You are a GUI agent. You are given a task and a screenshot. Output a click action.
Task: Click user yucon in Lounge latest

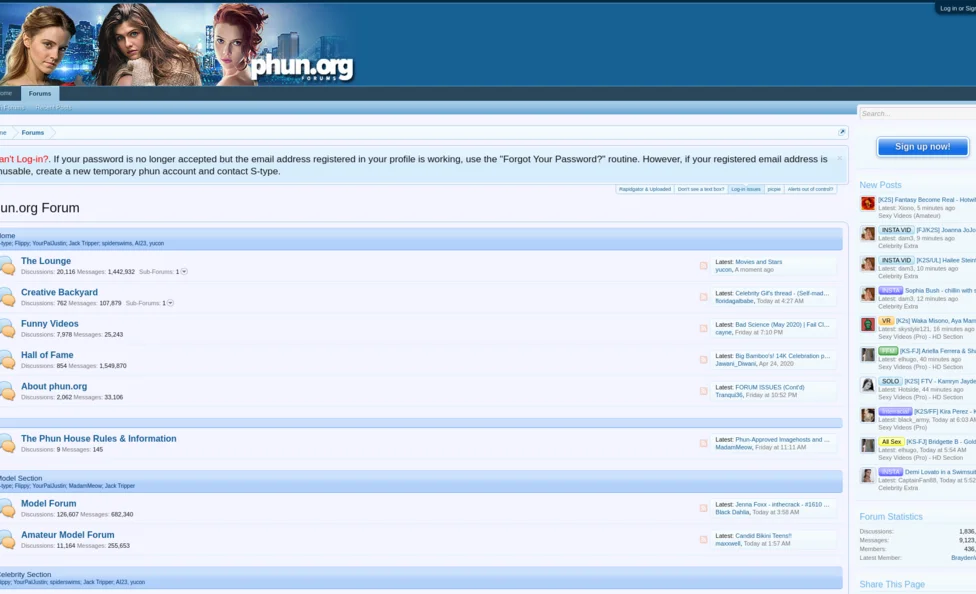[x=723, y=270]
